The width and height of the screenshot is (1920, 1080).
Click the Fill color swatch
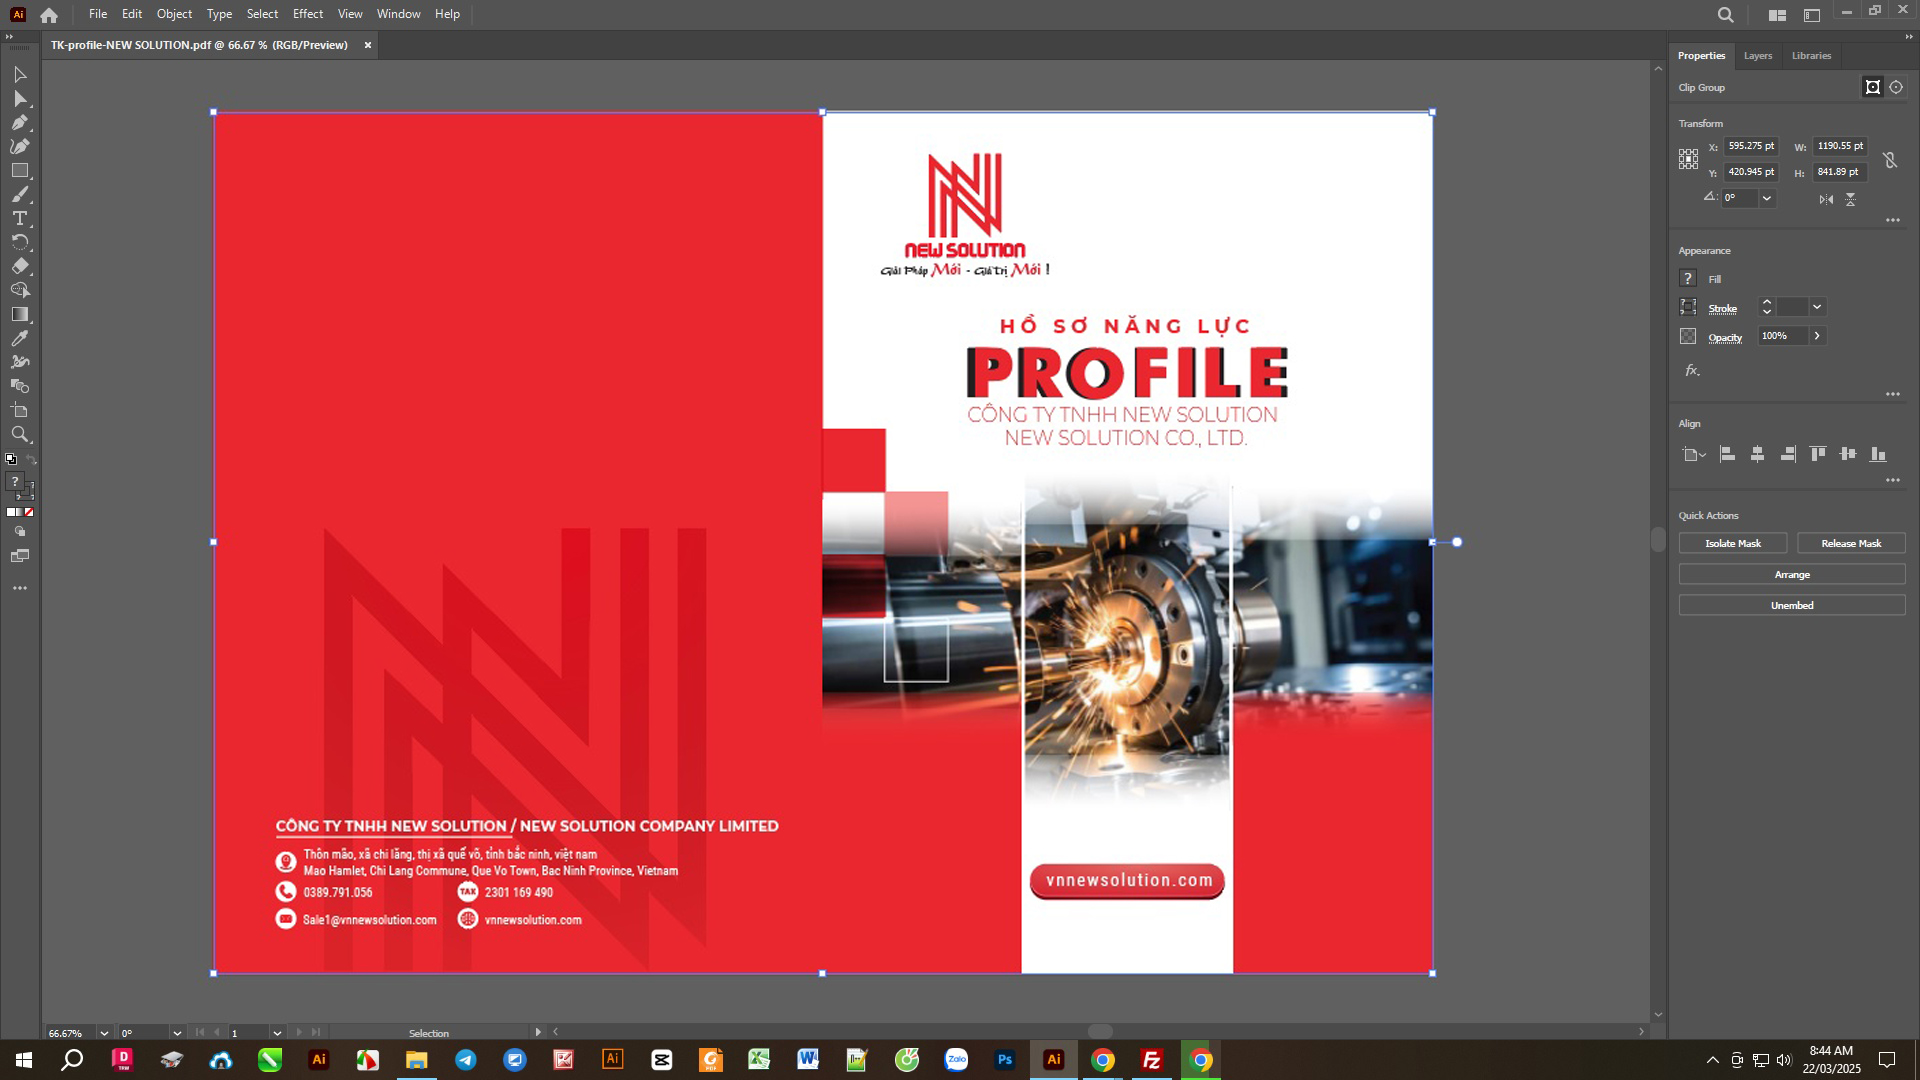[x=1688, y=279]
